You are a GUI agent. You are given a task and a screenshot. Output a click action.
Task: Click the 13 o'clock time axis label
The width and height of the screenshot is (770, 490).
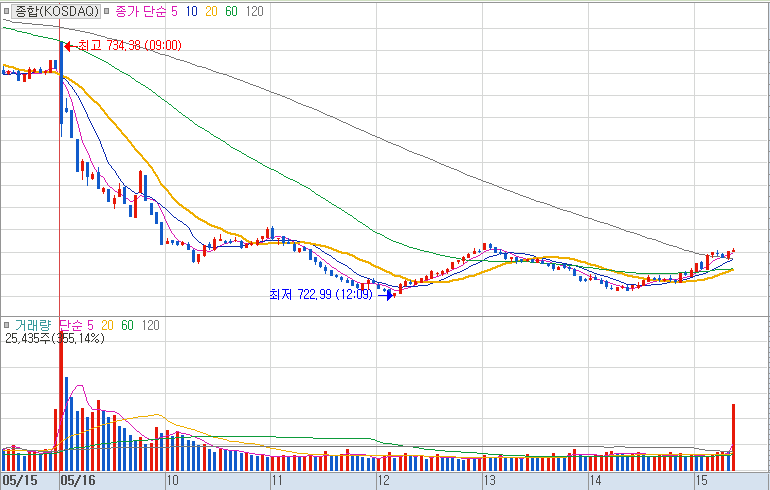[490, 481]
